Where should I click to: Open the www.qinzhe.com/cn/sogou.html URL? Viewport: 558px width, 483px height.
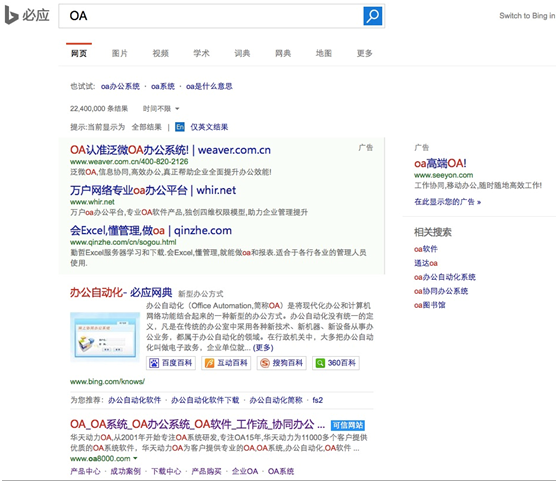pyautogui.click(x=123, y=242)
